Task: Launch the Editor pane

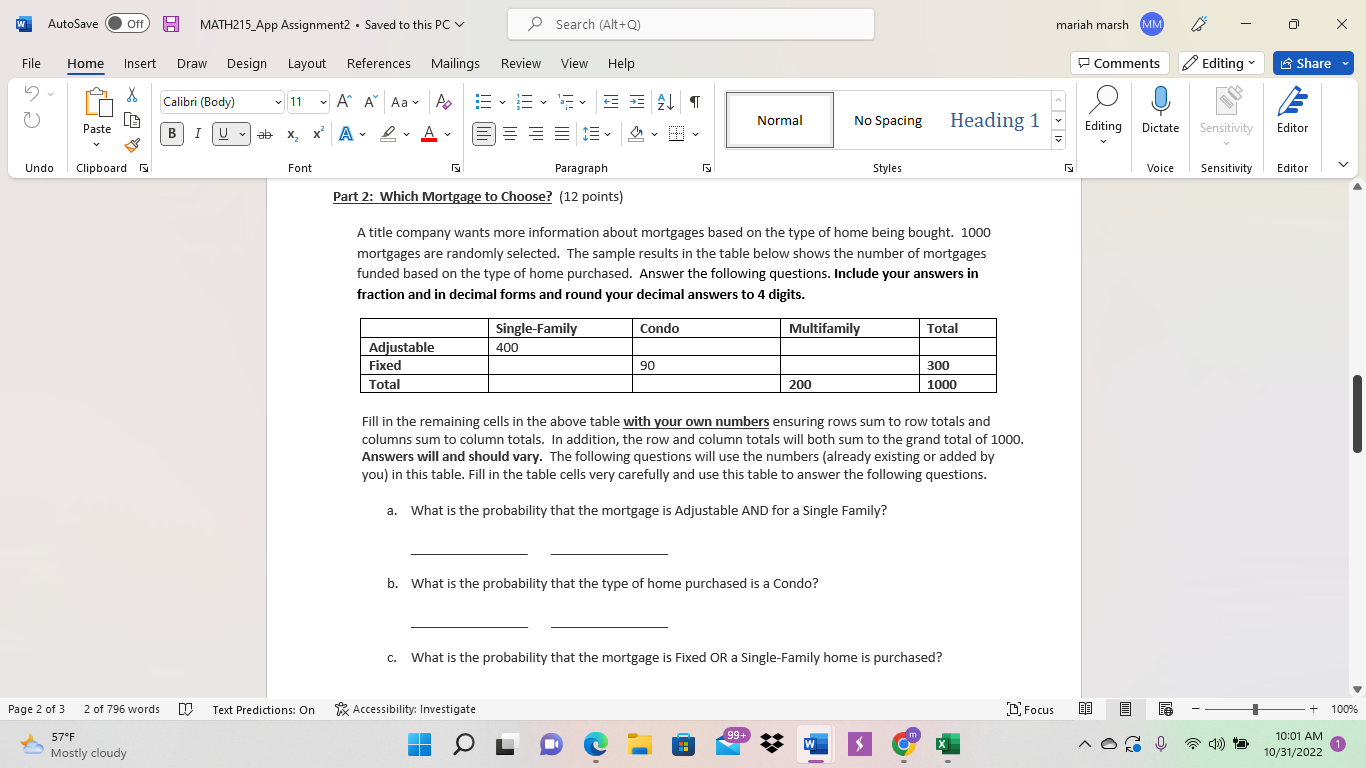Action: pos(1291,112)
